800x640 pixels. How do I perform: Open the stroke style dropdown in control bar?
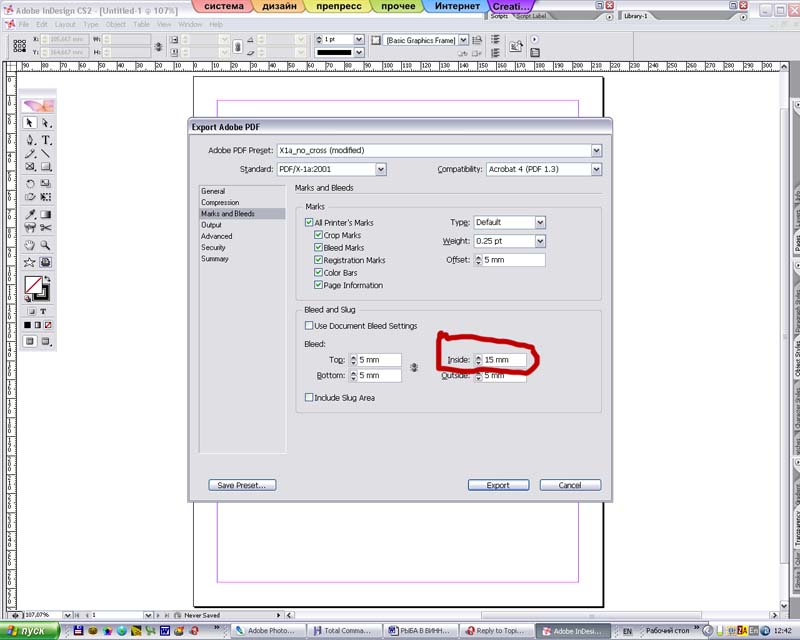(x=359, y=52)
